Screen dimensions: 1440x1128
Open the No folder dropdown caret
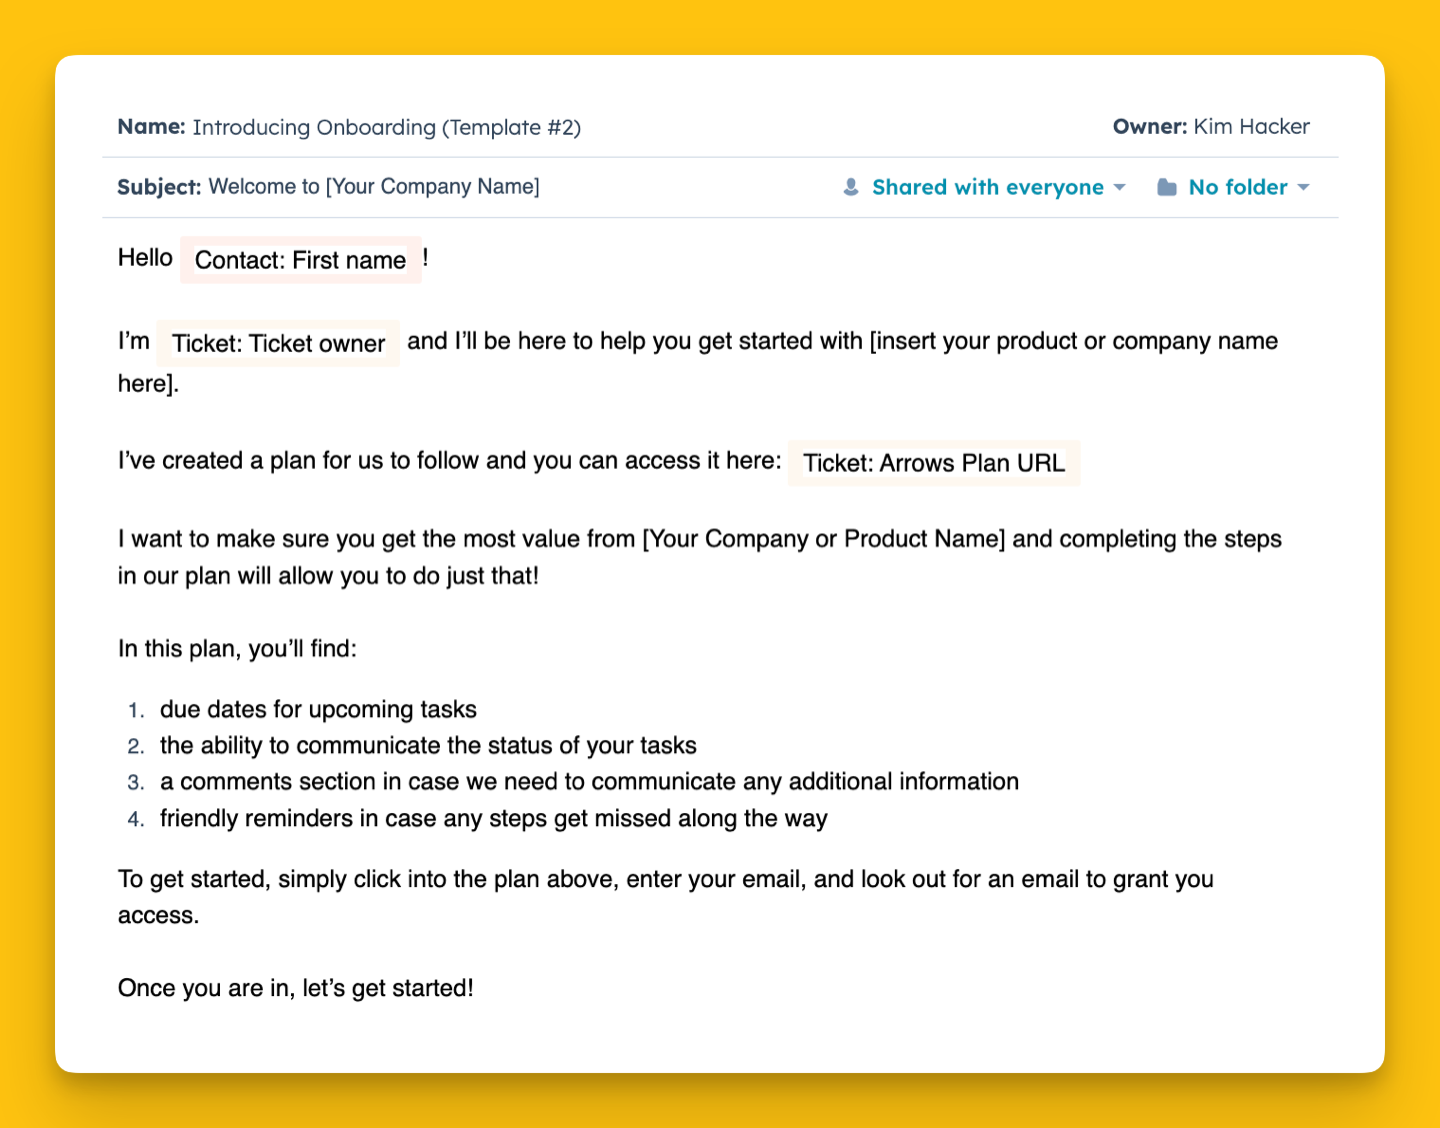pyautogui.click(x=1303, y=188)
